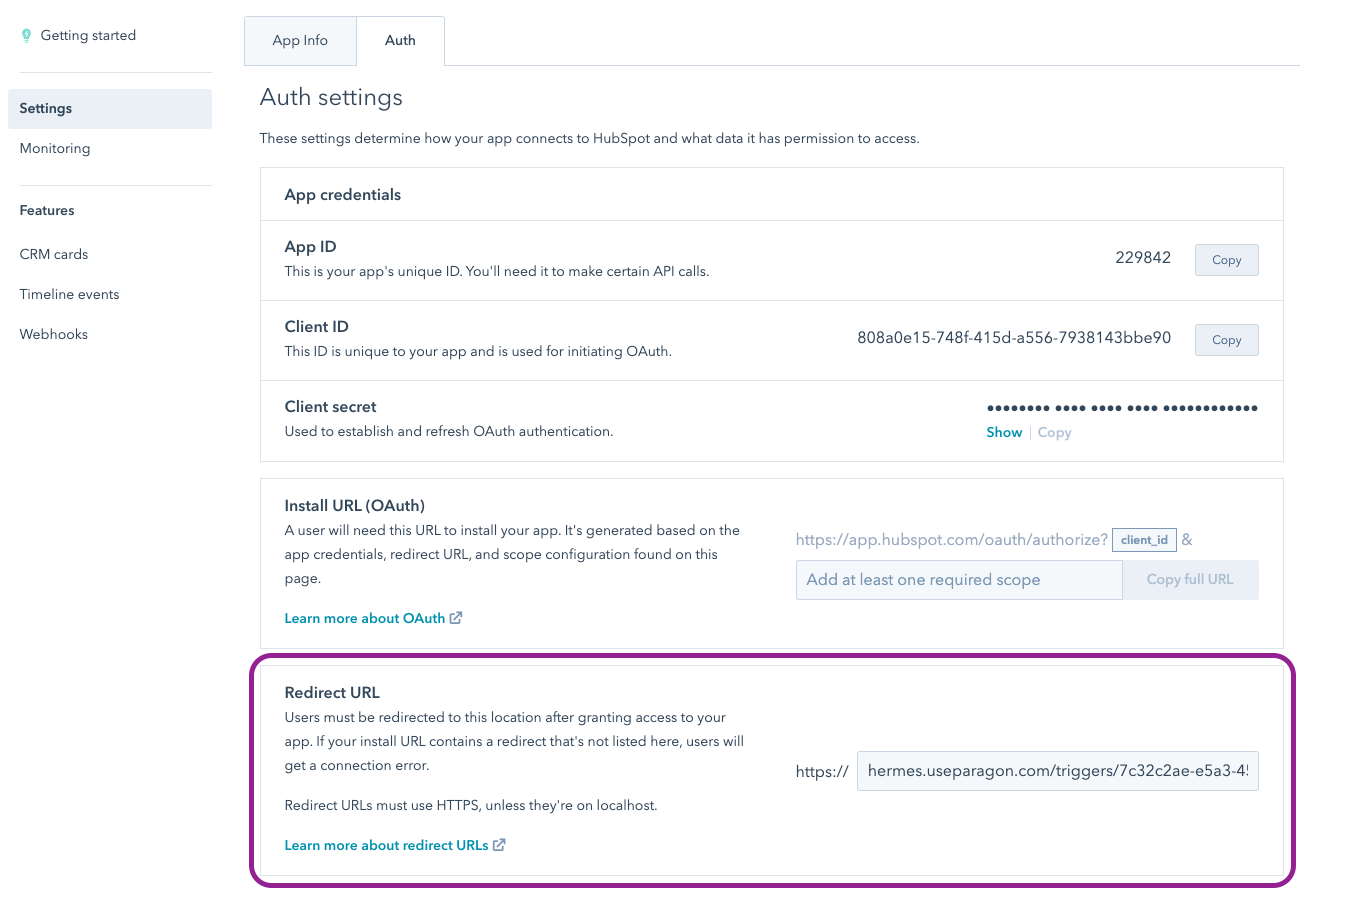Click the Add at least one required scope field
1347x911 pixels.
click(x=959, y=580)
